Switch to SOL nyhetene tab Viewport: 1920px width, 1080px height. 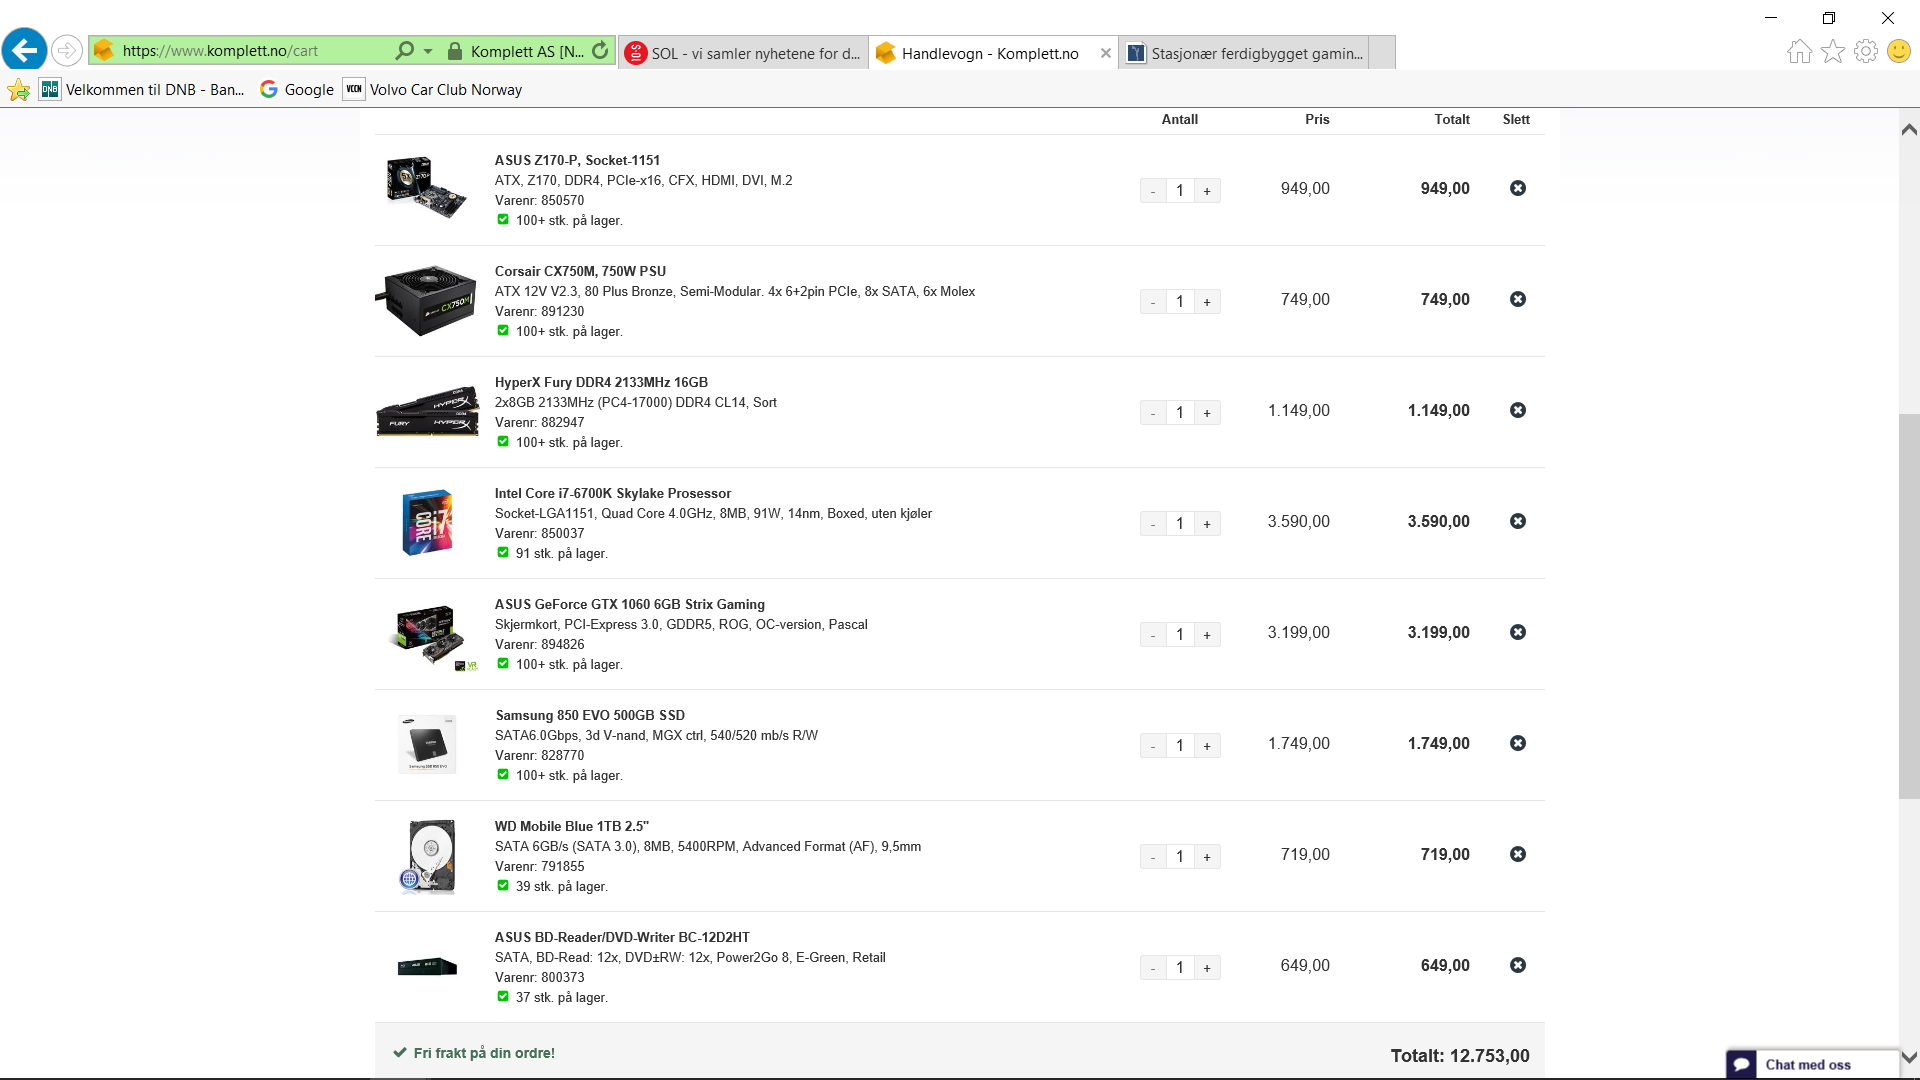pyautogui.click(x=743, y=53)
